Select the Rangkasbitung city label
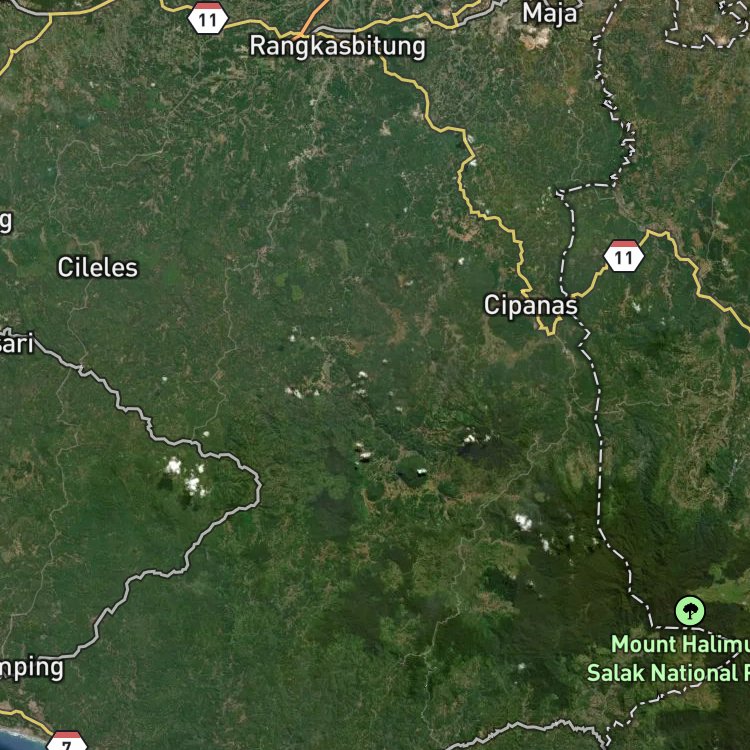 337,47
